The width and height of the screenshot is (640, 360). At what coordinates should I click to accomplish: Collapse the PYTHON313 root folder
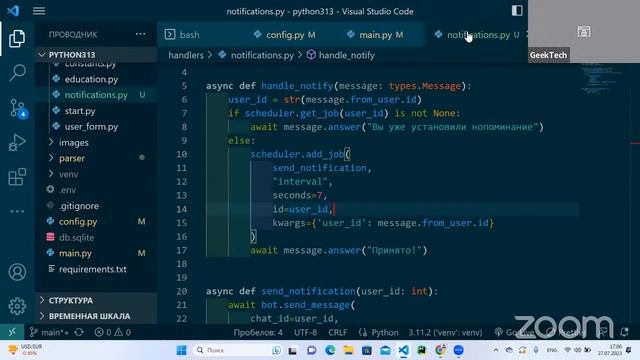pyautogui.click(x=96, y=55)
